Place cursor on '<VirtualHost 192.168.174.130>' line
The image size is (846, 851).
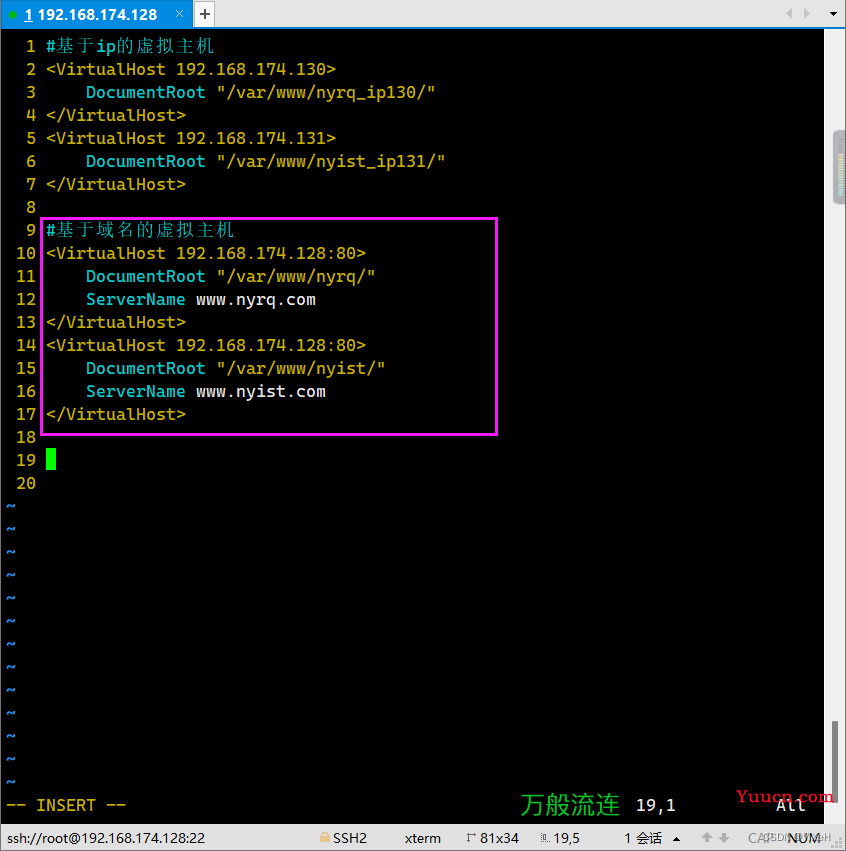click(x=191, y=69)
